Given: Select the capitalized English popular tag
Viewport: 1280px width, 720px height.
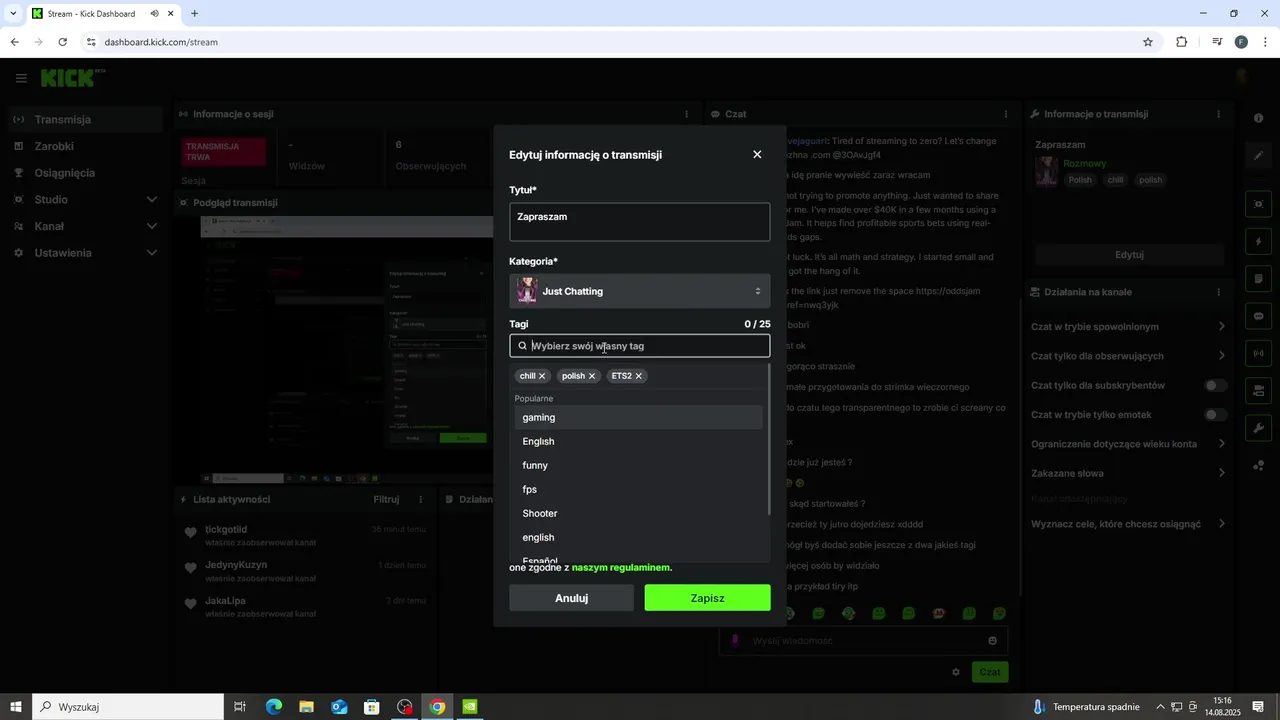Looking at the screenshot, I should pos(638,442).
